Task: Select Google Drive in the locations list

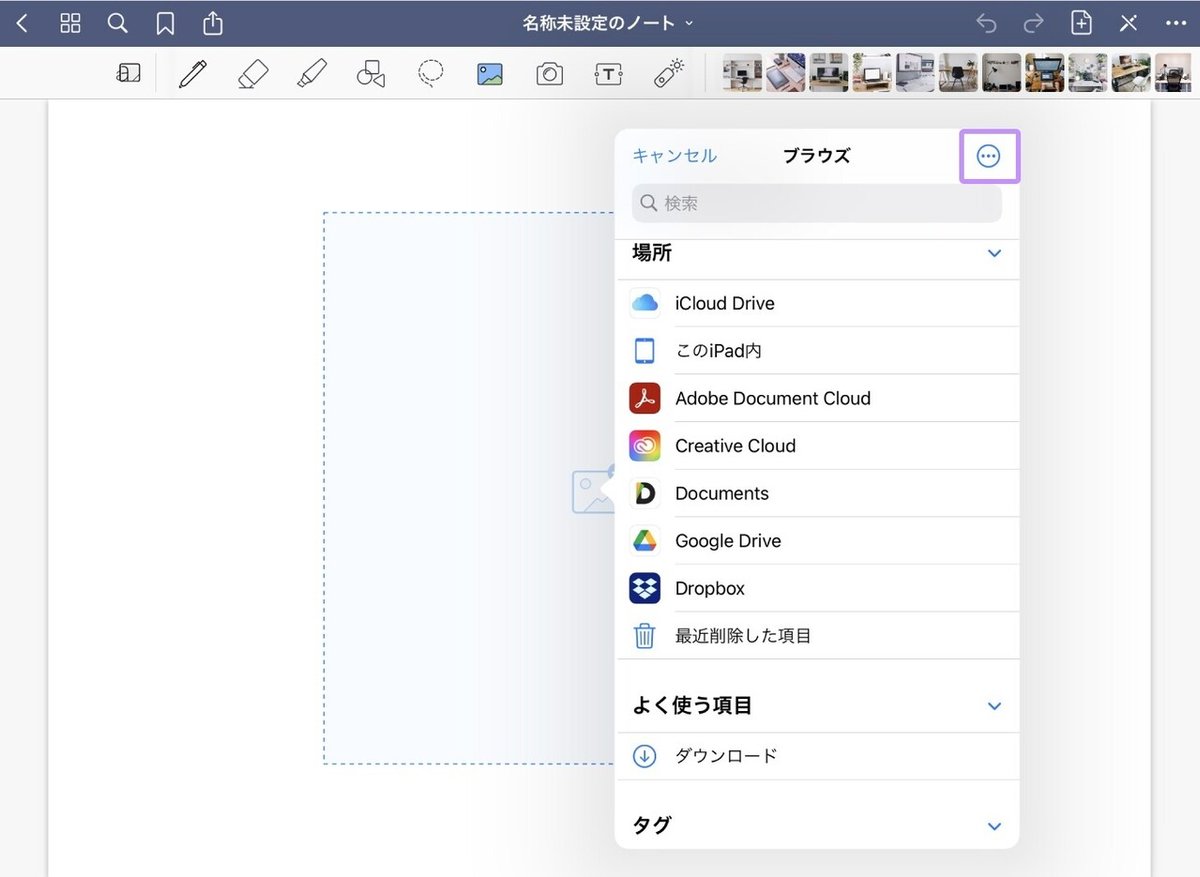Action: (728, 540)
